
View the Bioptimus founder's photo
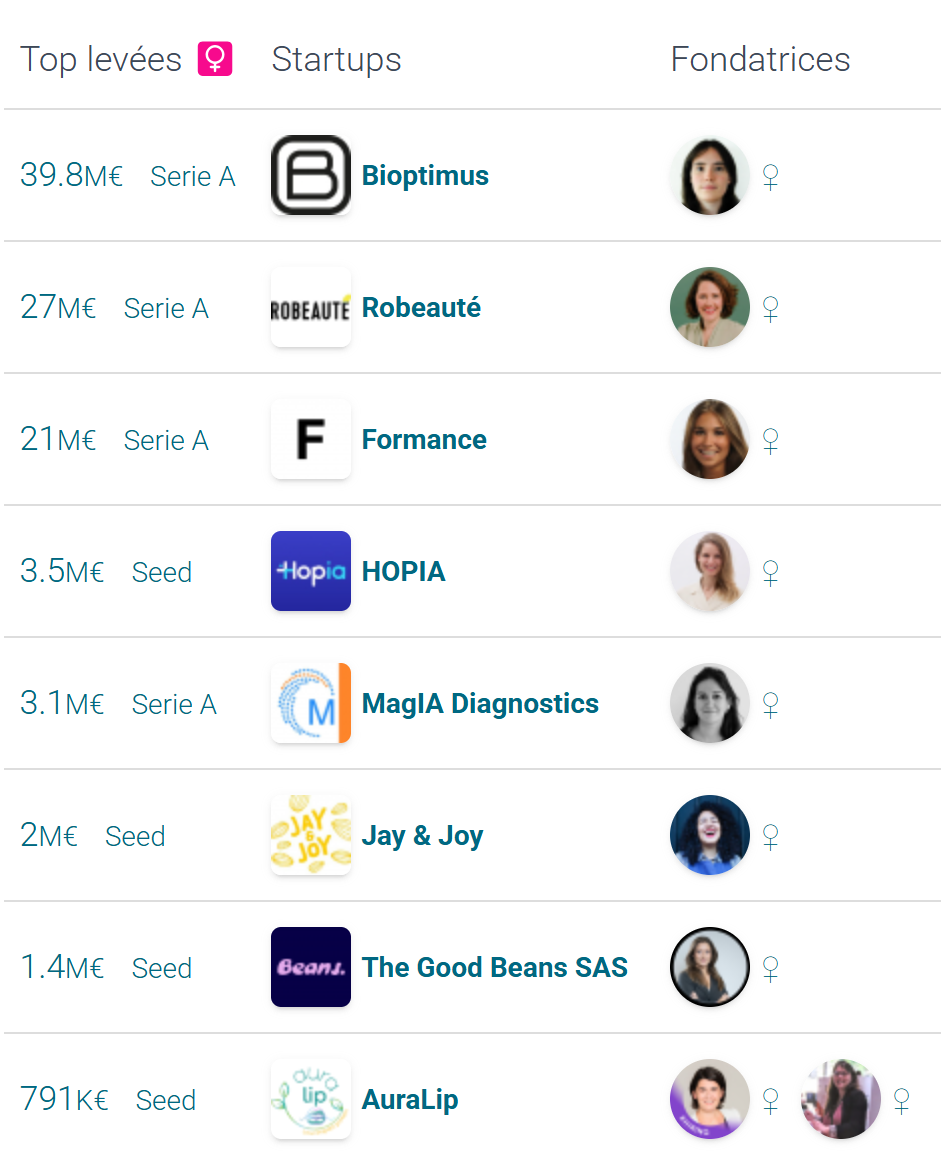[710, 176]
